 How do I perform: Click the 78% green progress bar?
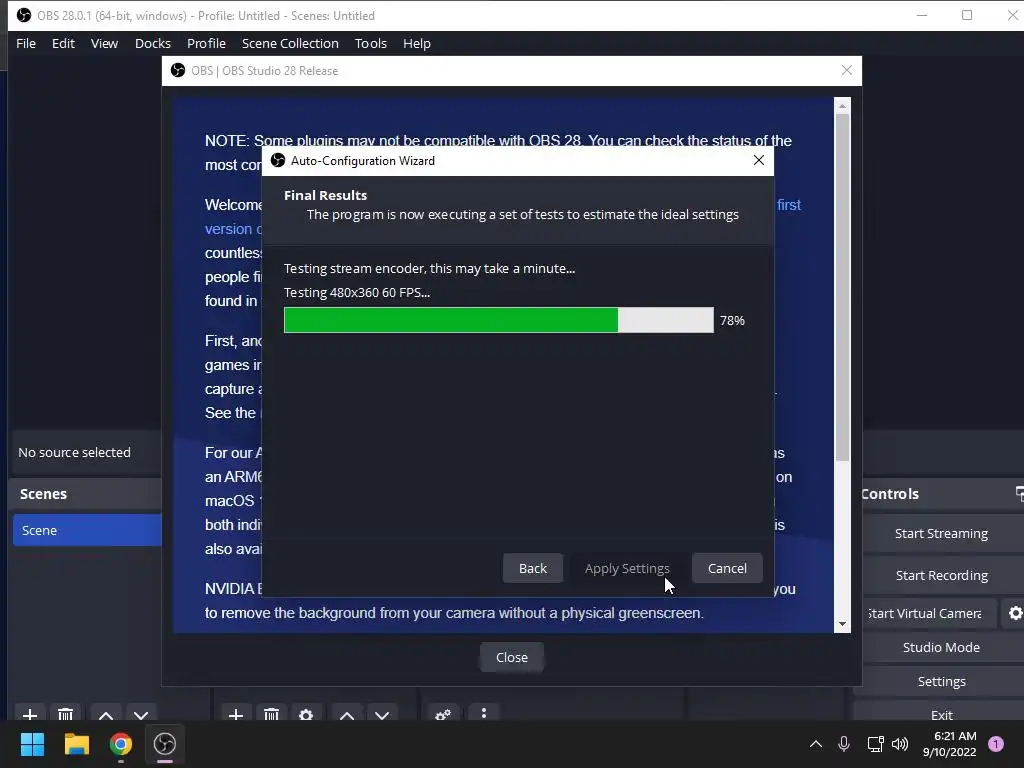pos(499,320)
